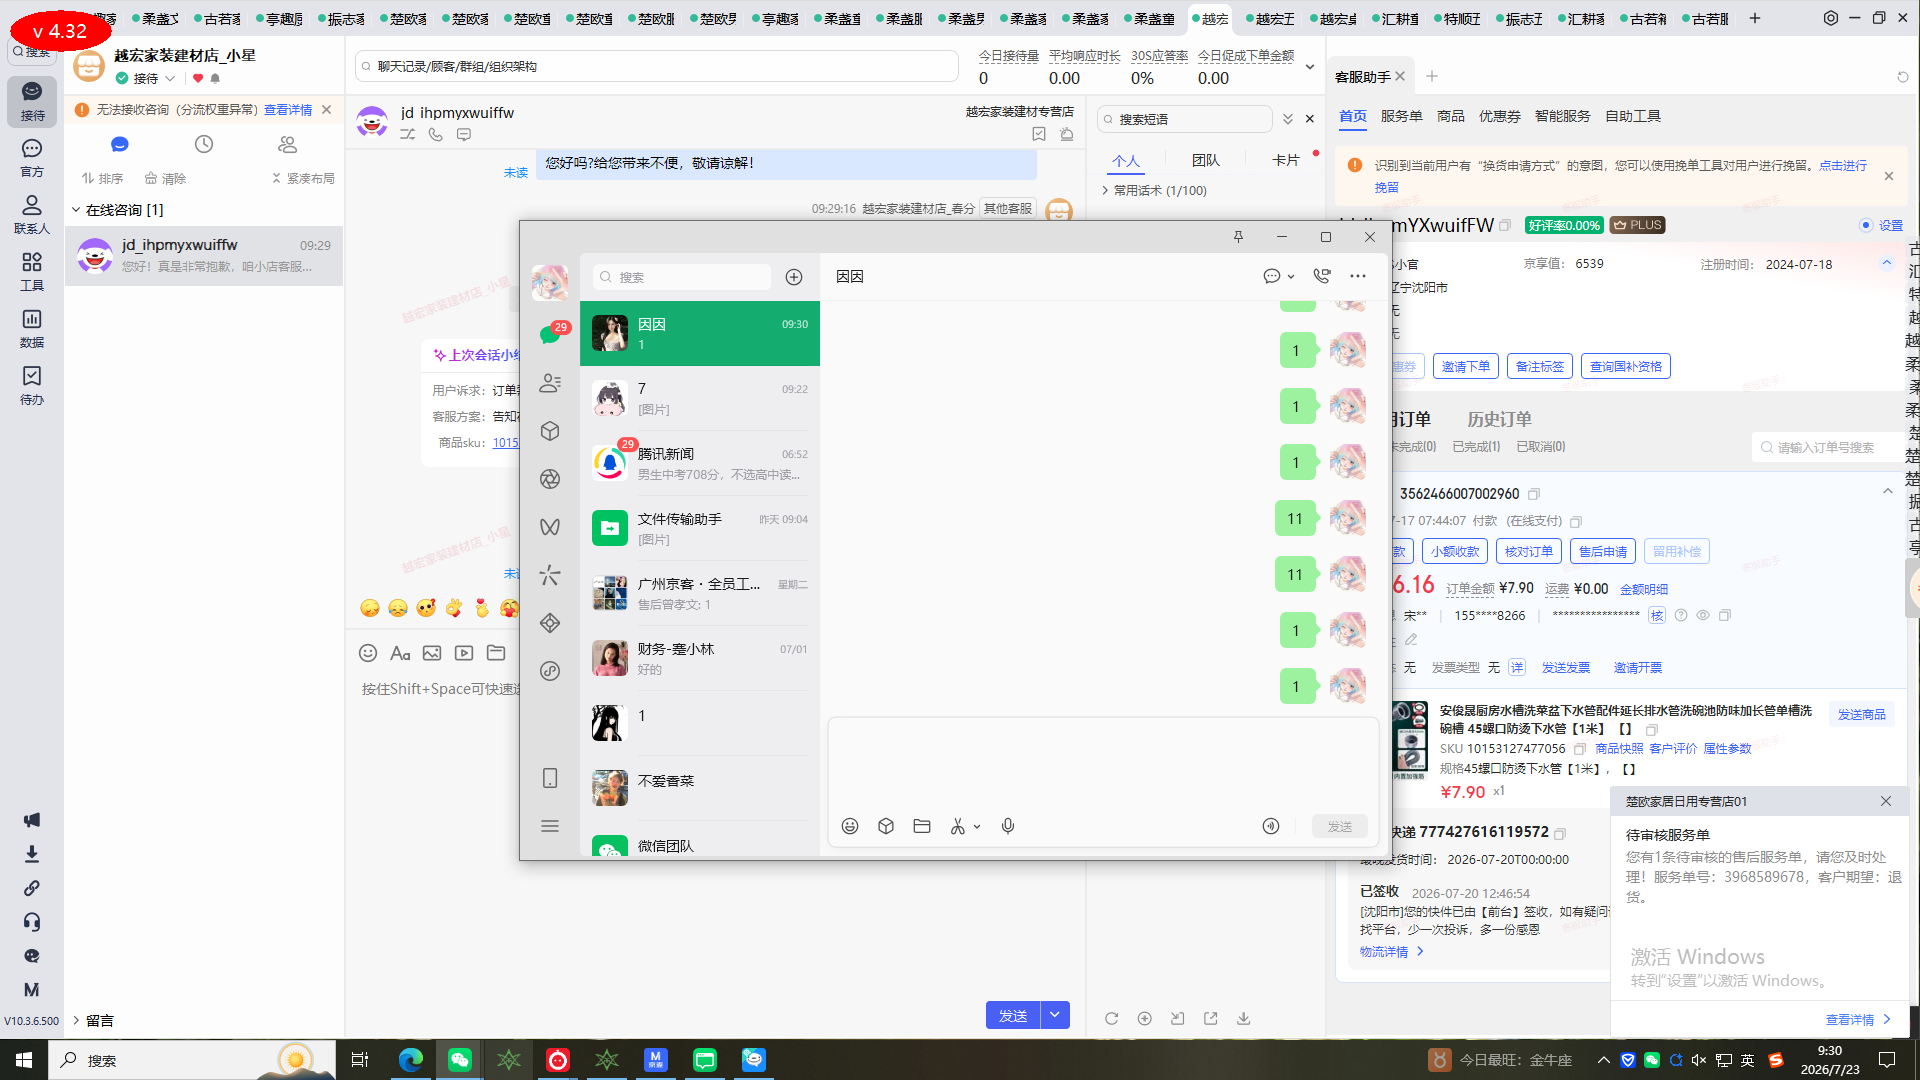Click the headset support icon in left sidebar
The height and width of the screenshot is (1080, 1920).
pos(32,922)
